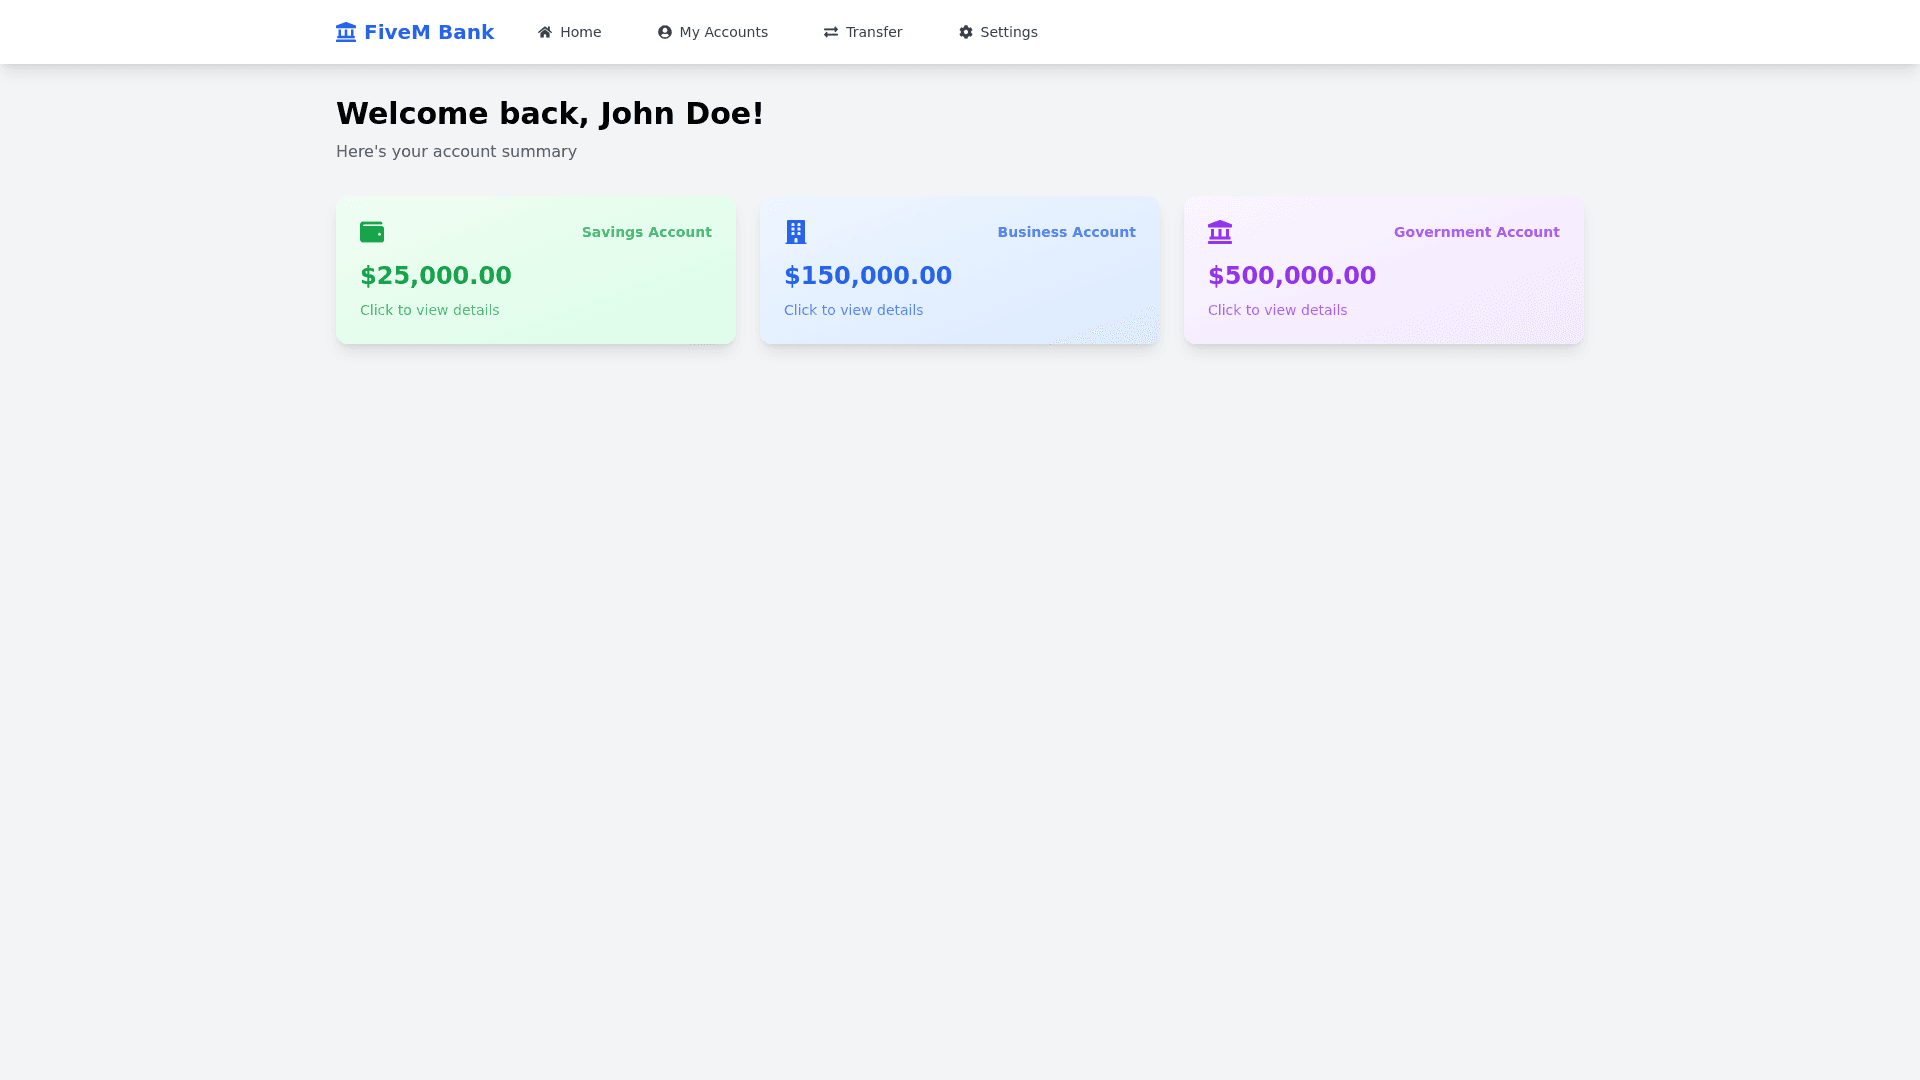
Task: Click the user profile icon beside My Accounts
Action: point(664,31)
